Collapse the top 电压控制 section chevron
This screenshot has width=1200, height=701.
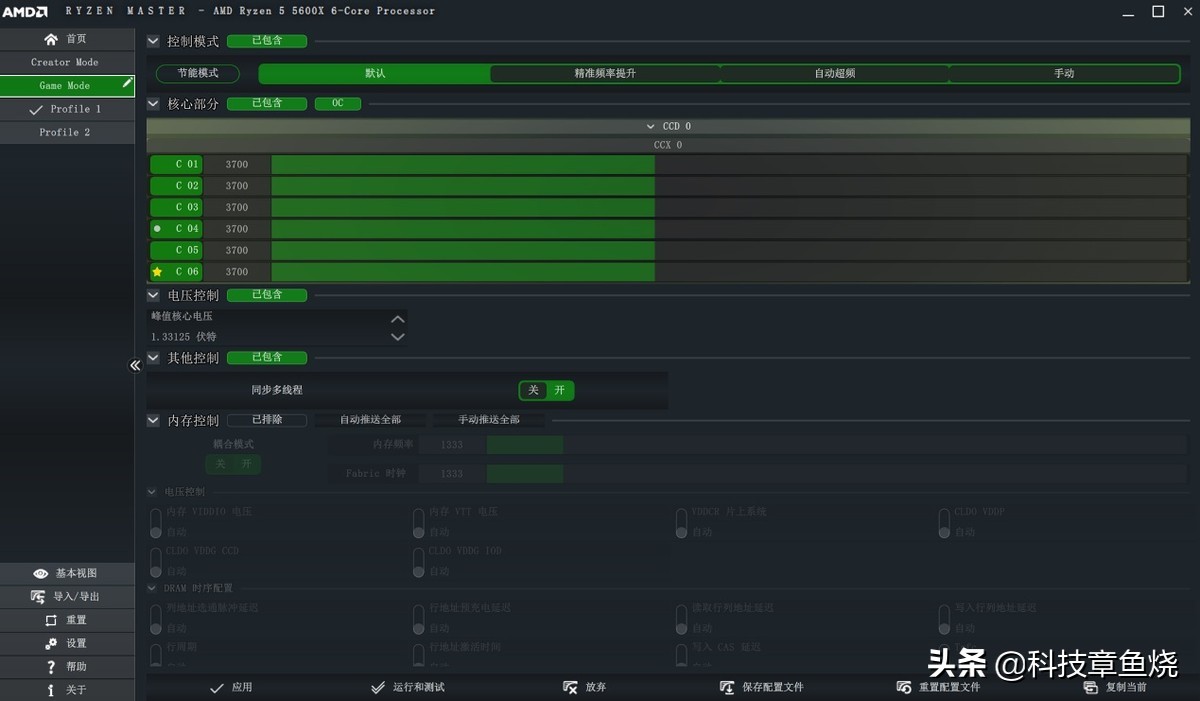(153, 296)
